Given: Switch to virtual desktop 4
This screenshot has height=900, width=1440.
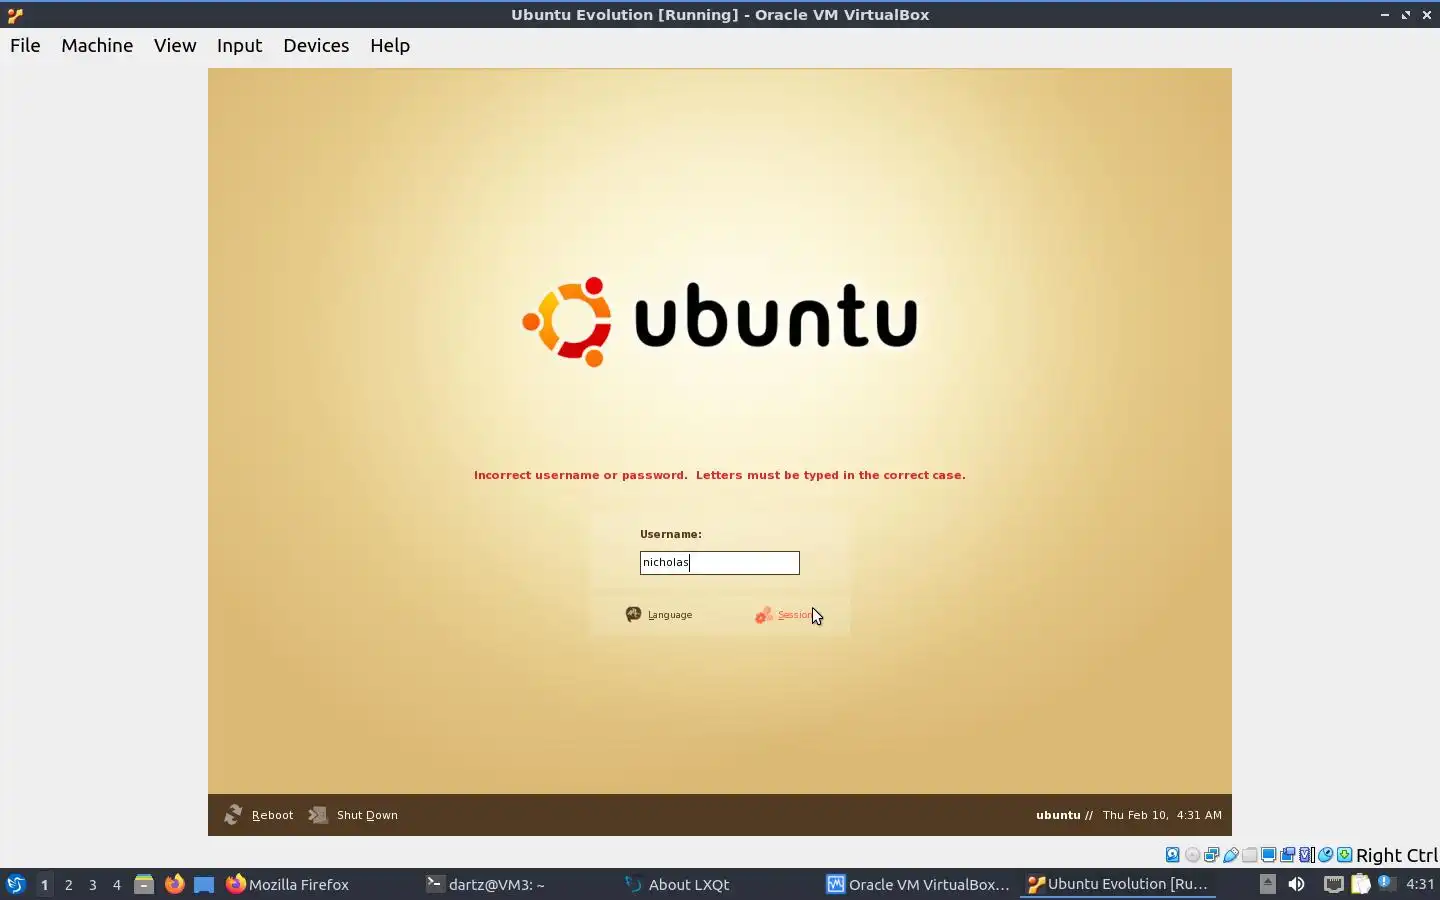Looking at the screenshot, I should click(117, 884).
